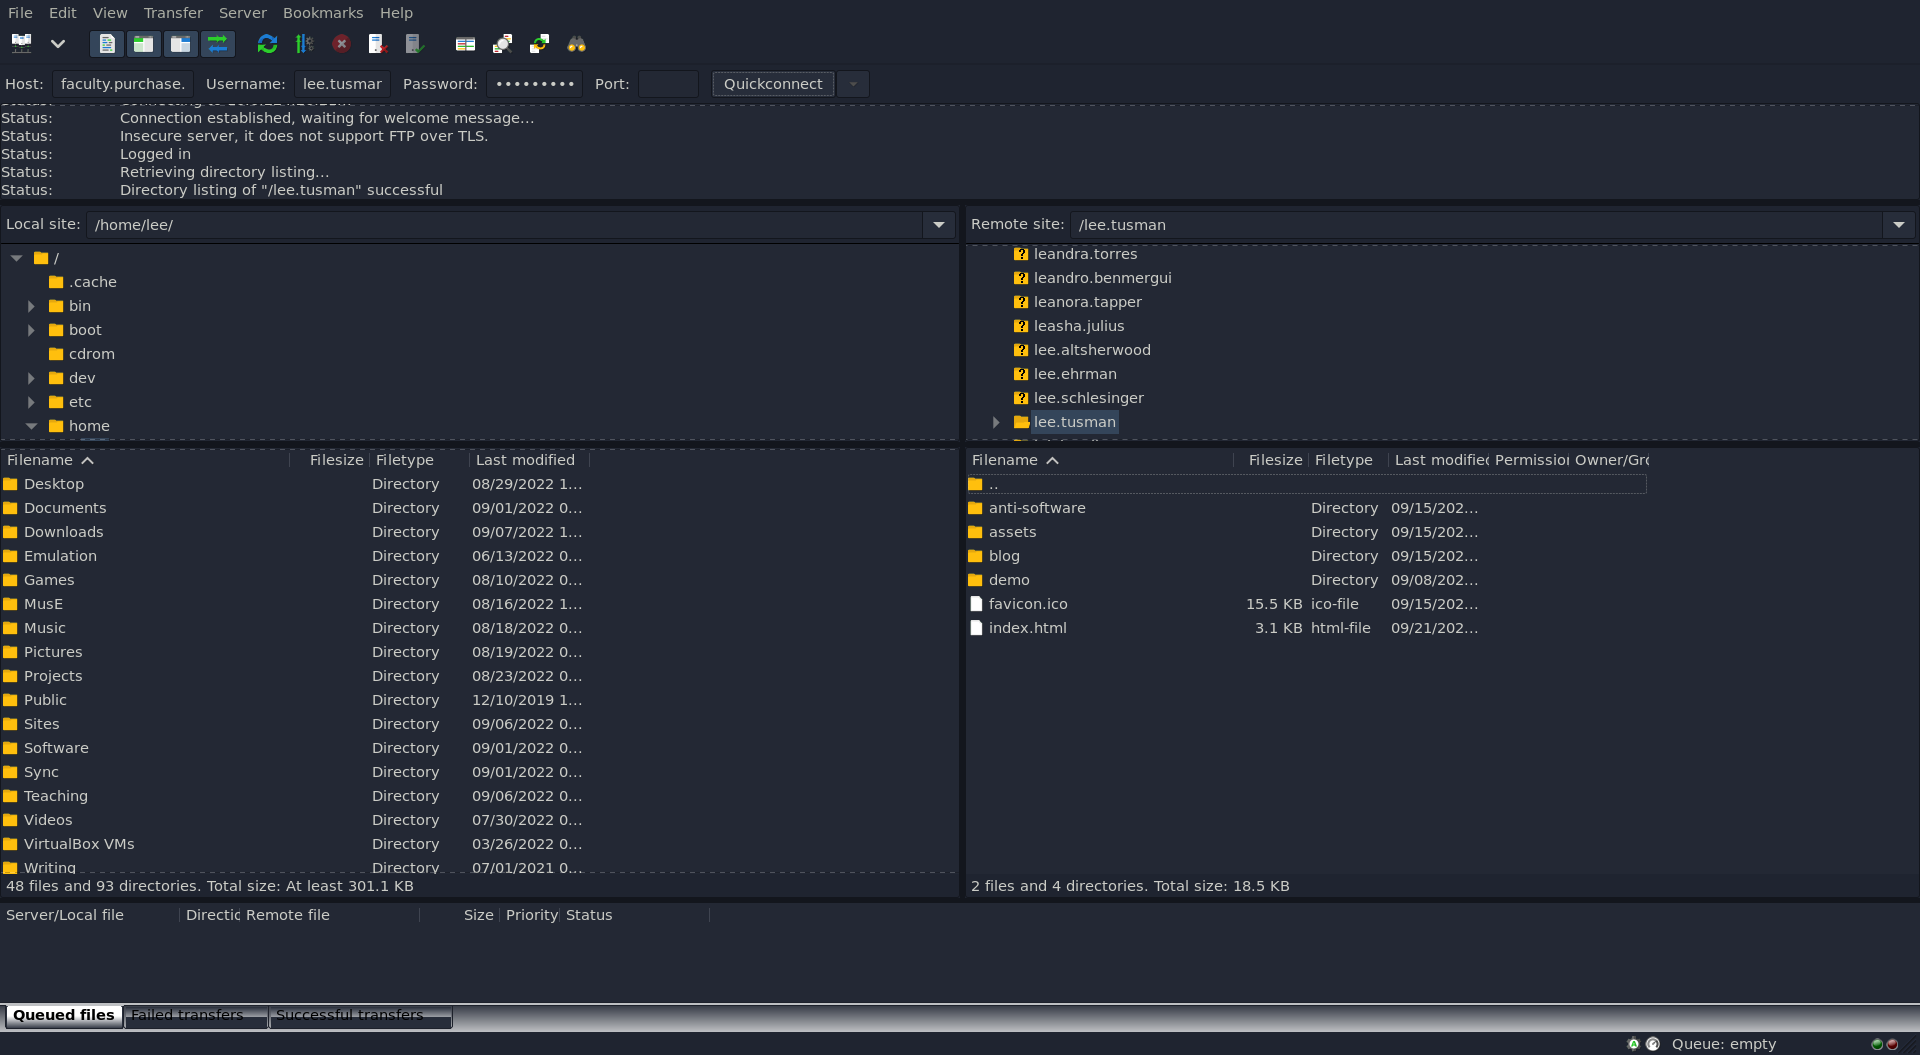Expand the bin directory in local tree

[31, 306]
